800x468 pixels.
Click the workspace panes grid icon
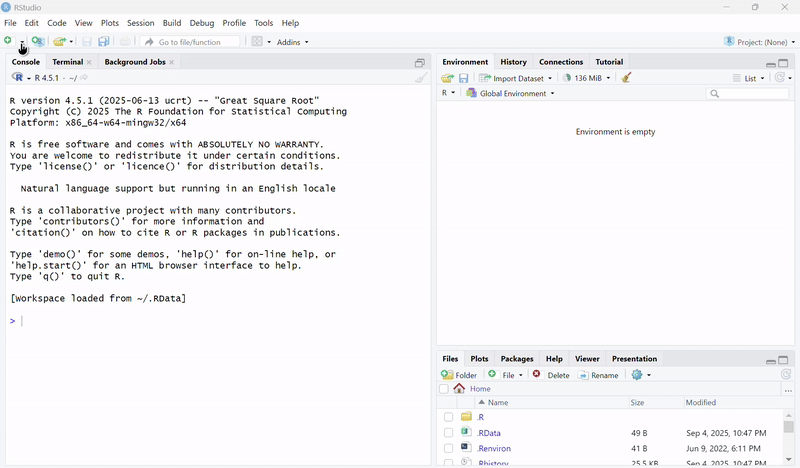coord(257,42)
